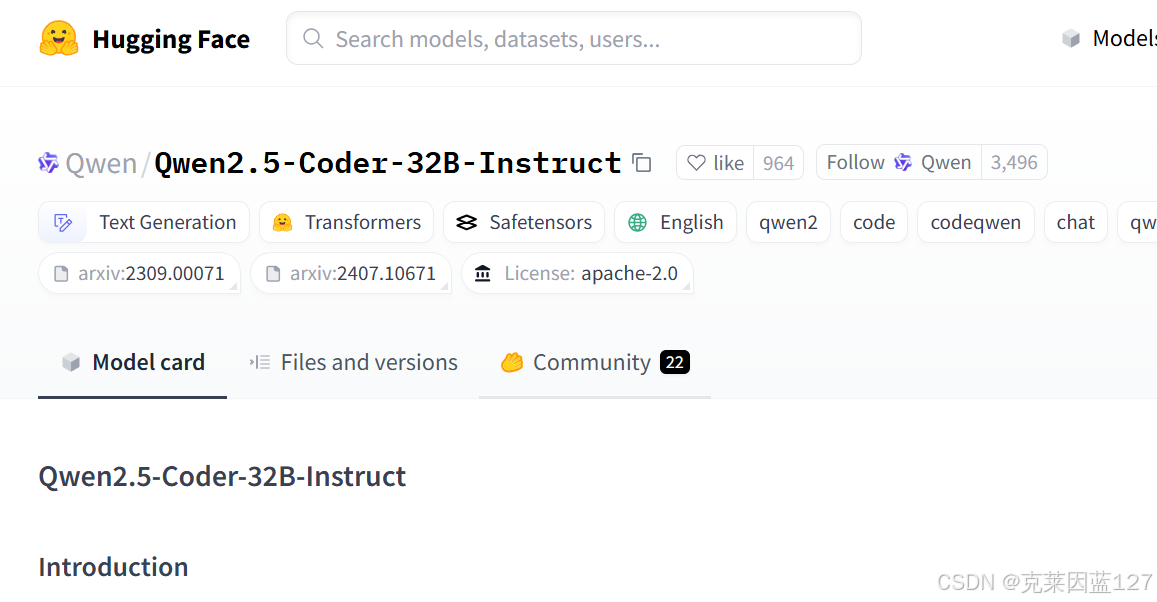
Task: Open the License: apache-2.0 tag
Action: 577,273
